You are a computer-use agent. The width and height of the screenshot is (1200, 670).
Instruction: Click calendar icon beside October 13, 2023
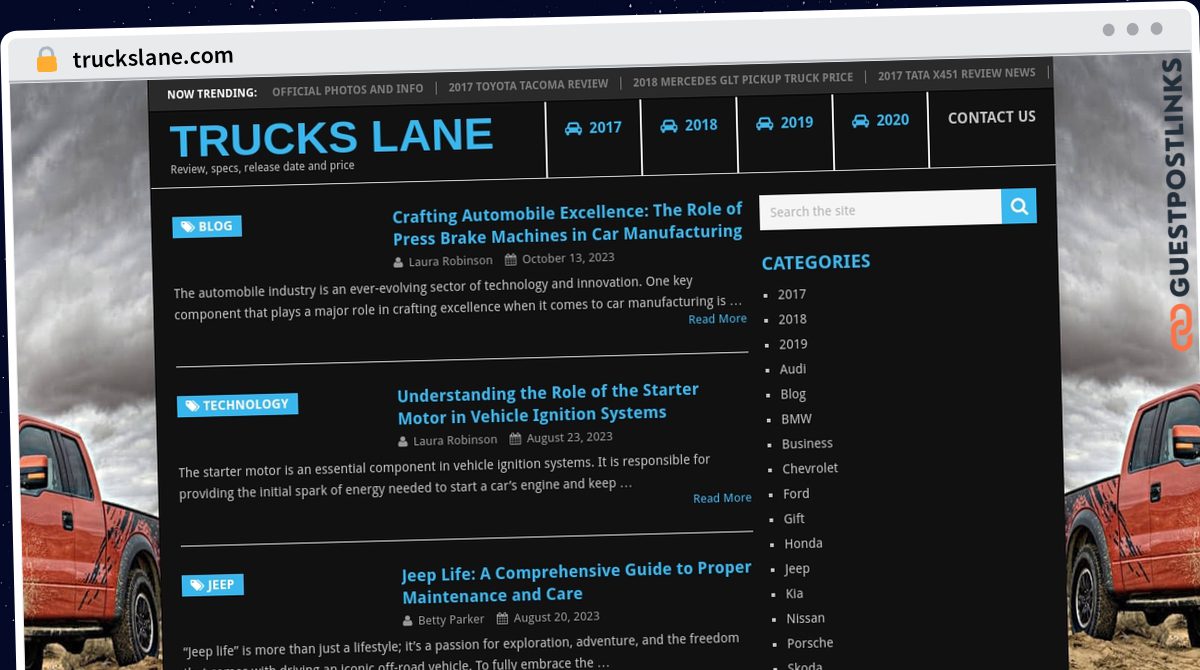[x=511, y=259]
